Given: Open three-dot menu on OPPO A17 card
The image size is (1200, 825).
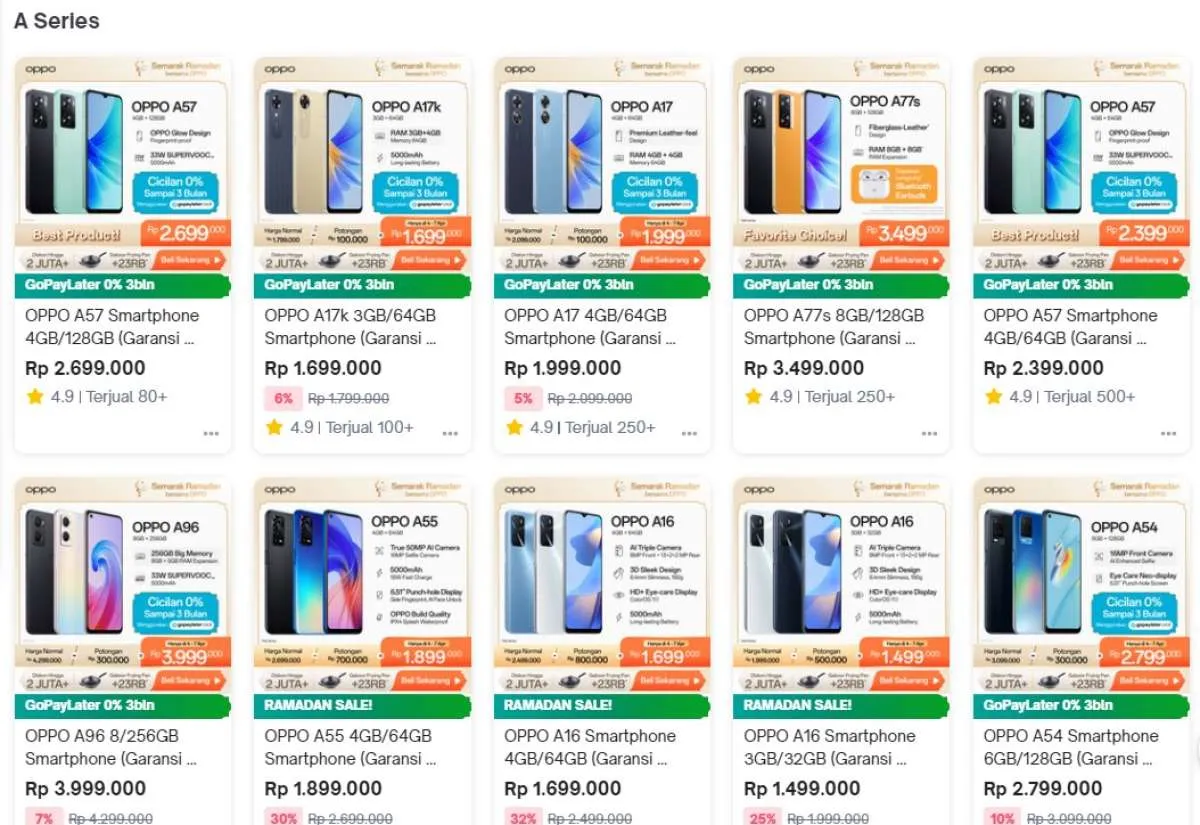Looking at the screenshot, I should pyautogui.click(x=690, y=434).
